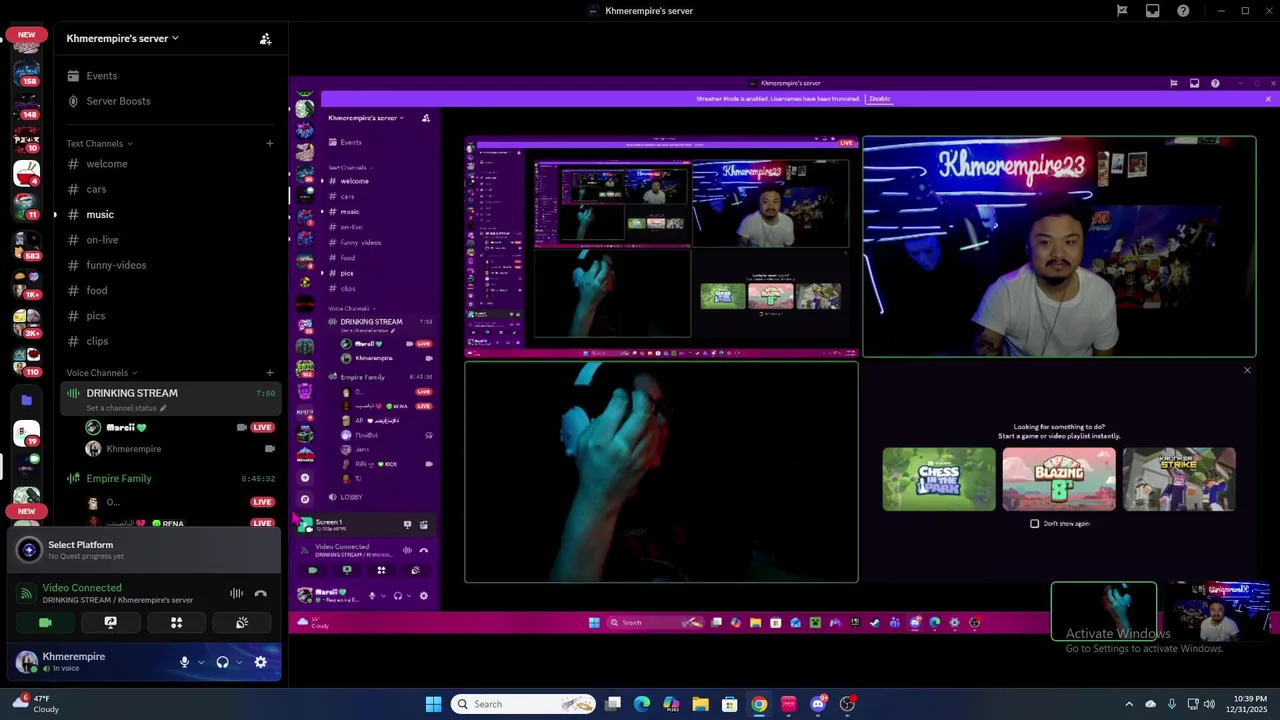Open the server folder icon in server list
This screenshot has width=1280, height=720.
pyautogui.click(x=27, y=400)
